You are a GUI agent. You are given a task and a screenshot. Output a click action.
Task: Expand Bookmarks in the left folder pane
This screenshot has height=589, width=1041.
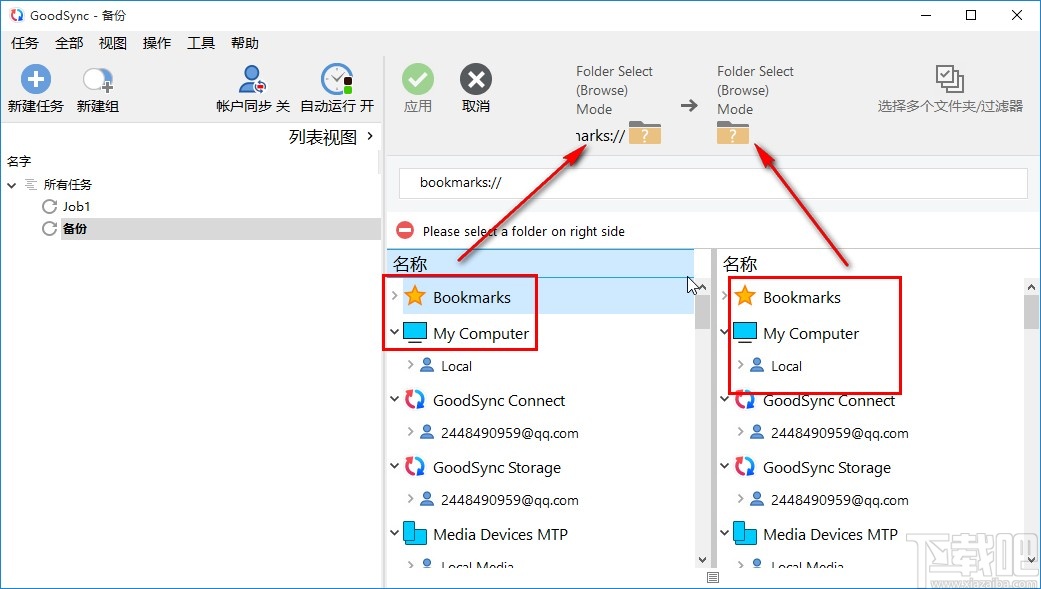[394, 295]
